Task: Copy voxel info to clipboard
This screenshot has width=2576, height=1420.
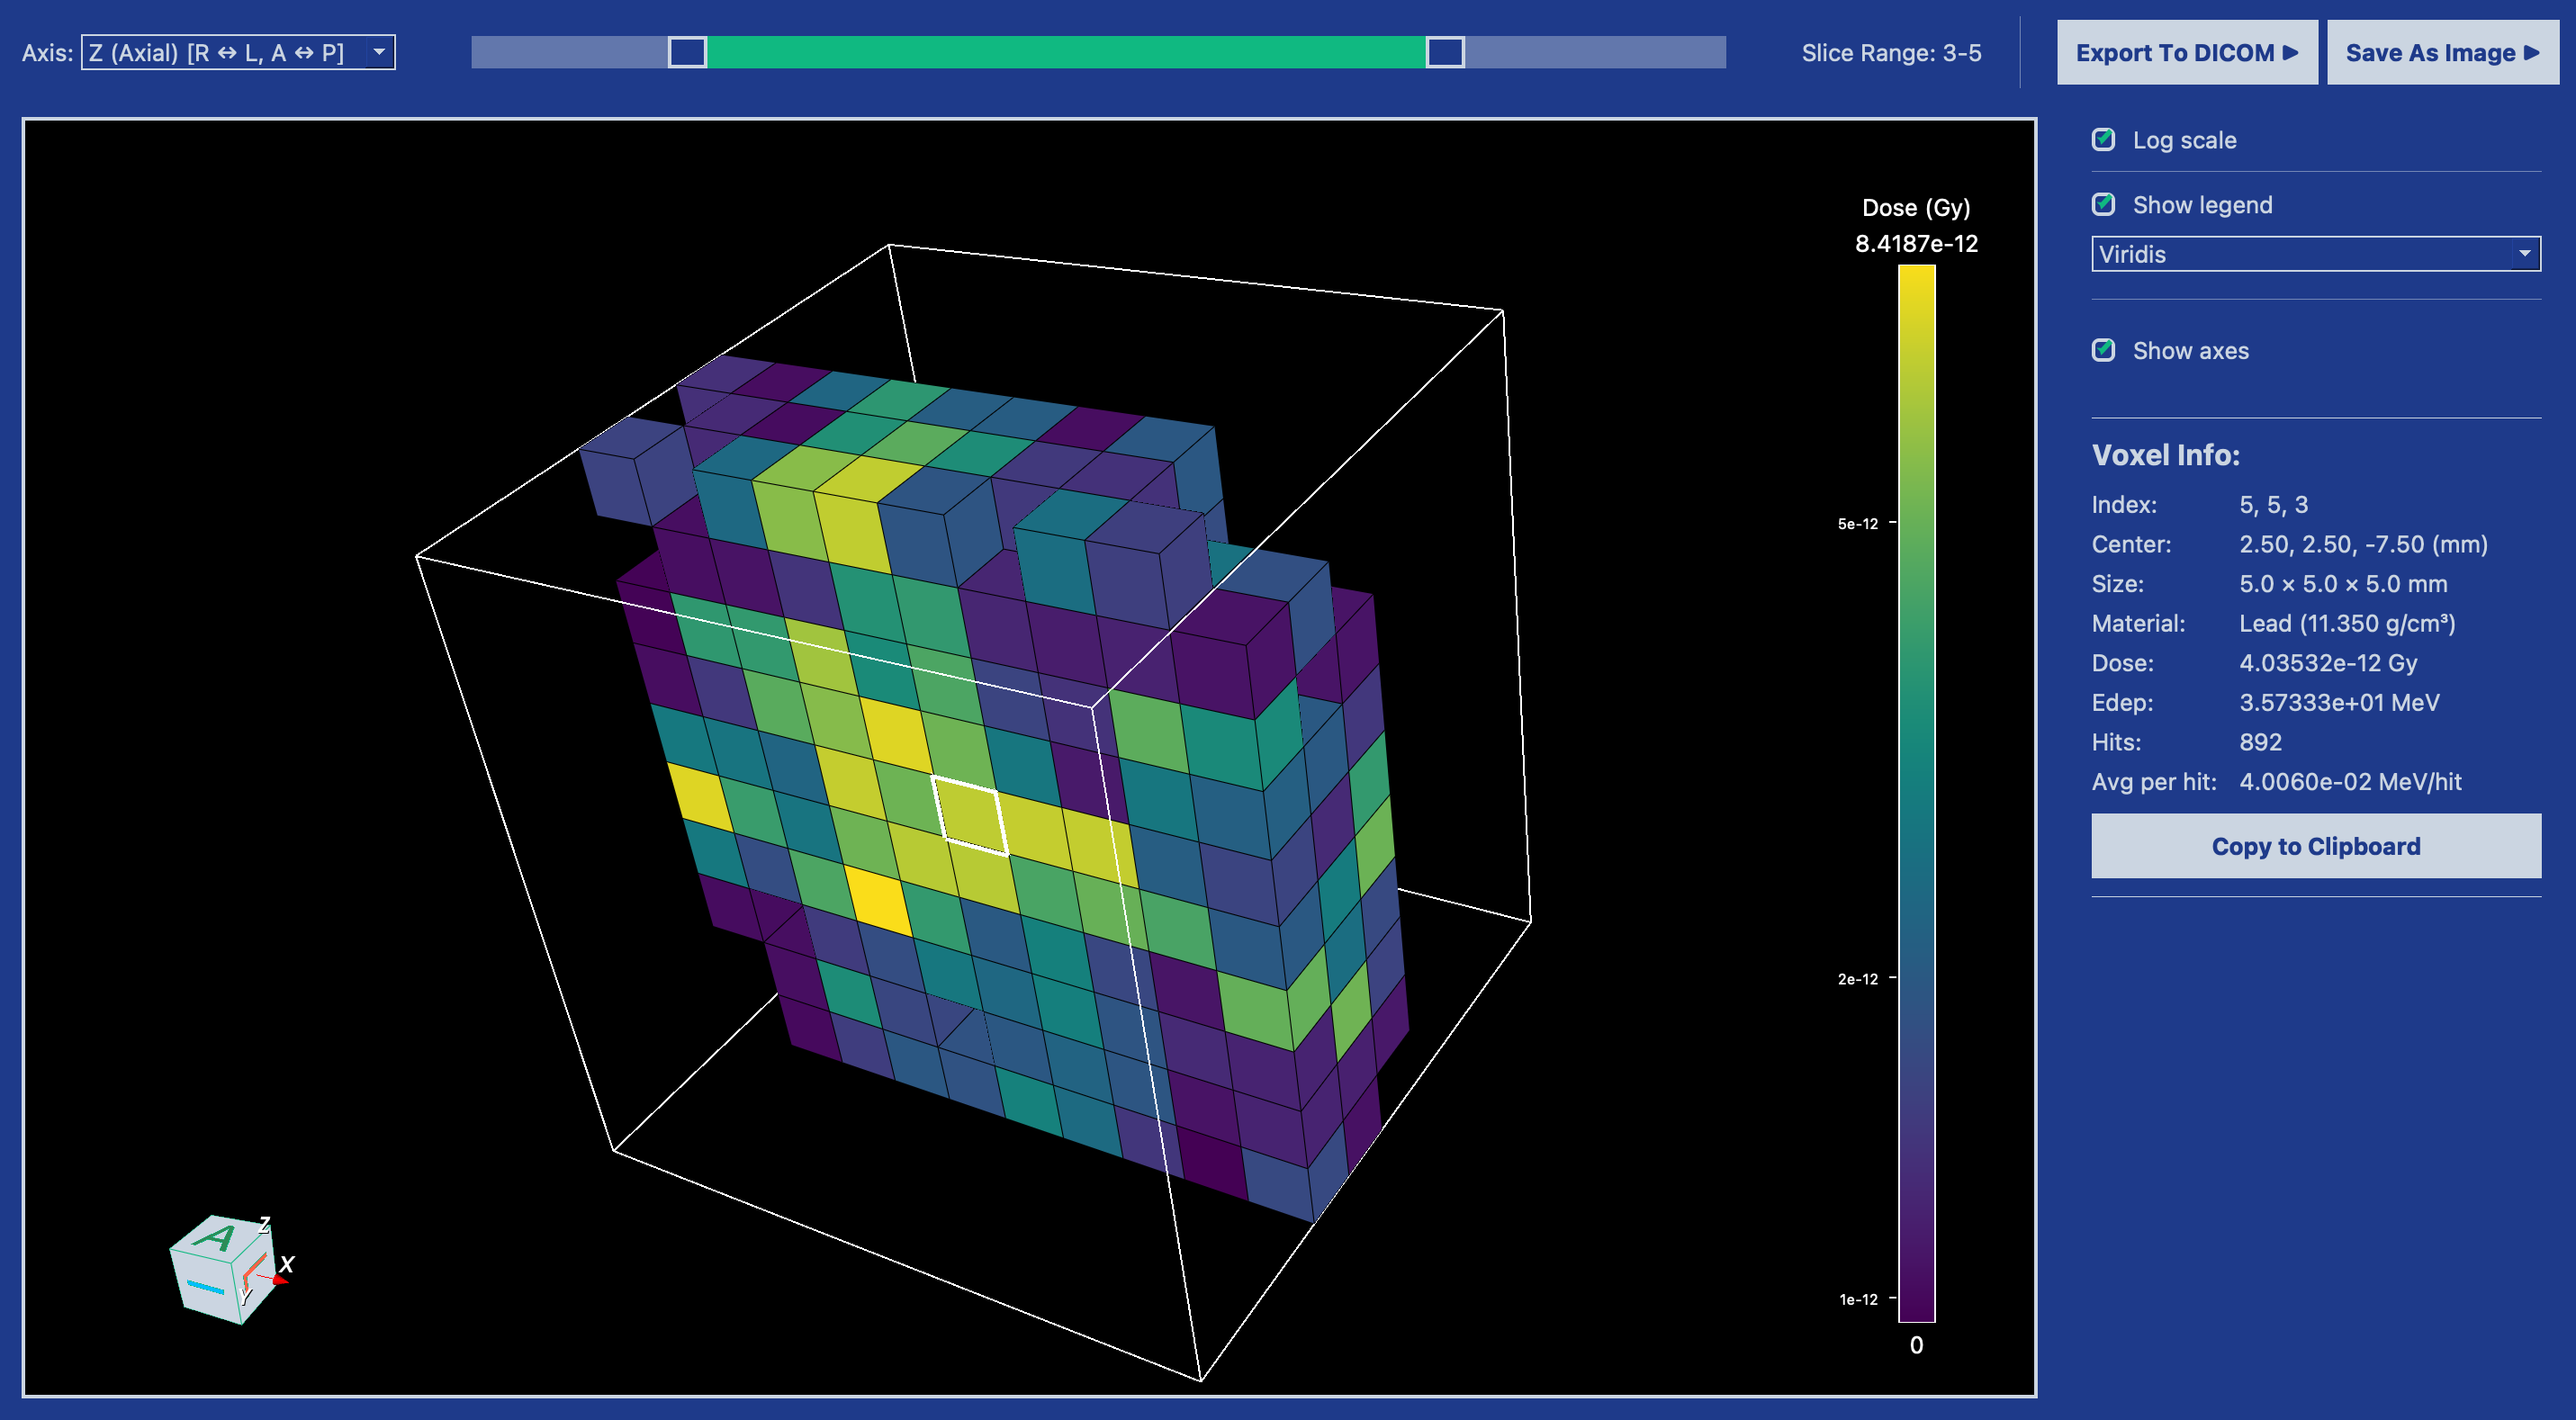Action: coord(2316,846)
